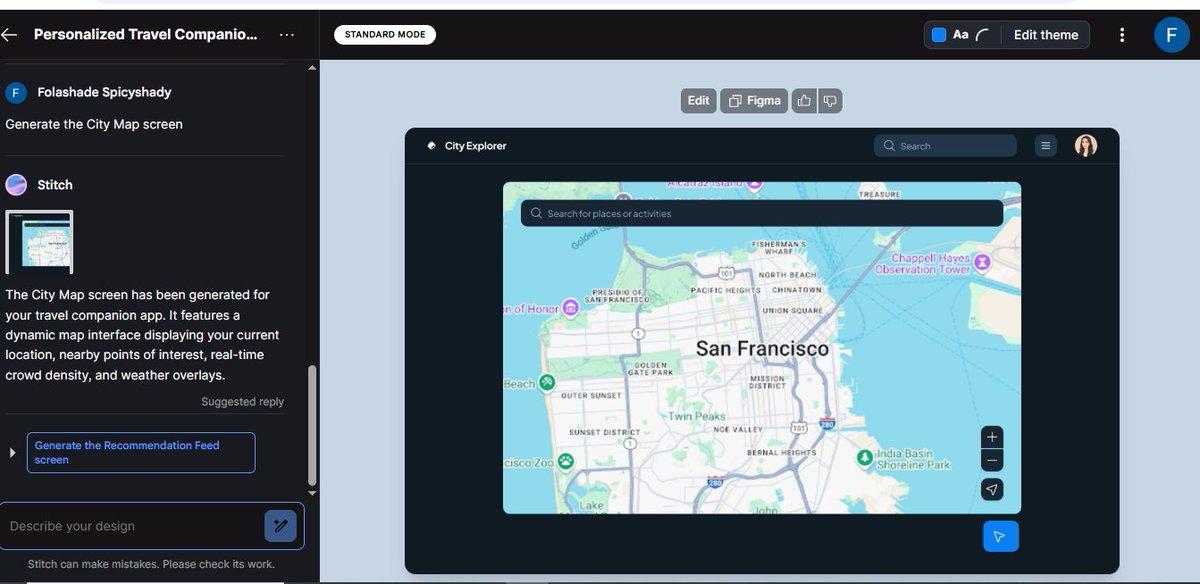The width and height of the screenshot is (1200, 584).
Task: Open the project title overflow menu
Action: click(287, 34)
